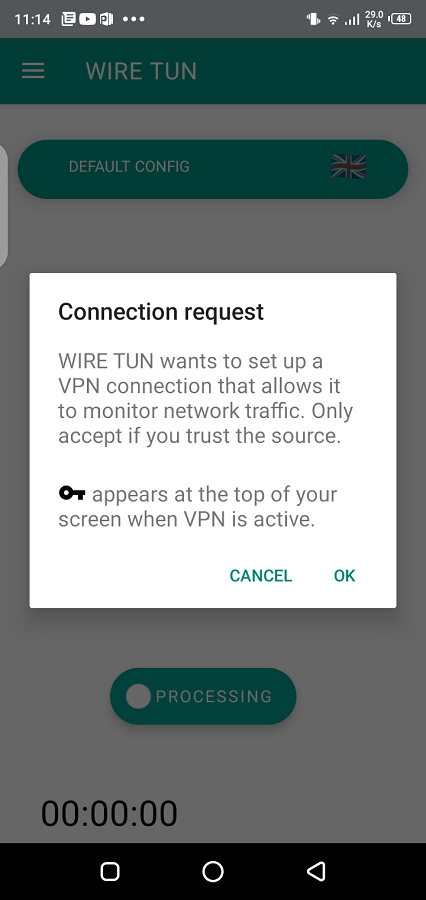This screenshot has height=900, width=426.
Task: Open recent apps with the square button
Action: [110, 871]
